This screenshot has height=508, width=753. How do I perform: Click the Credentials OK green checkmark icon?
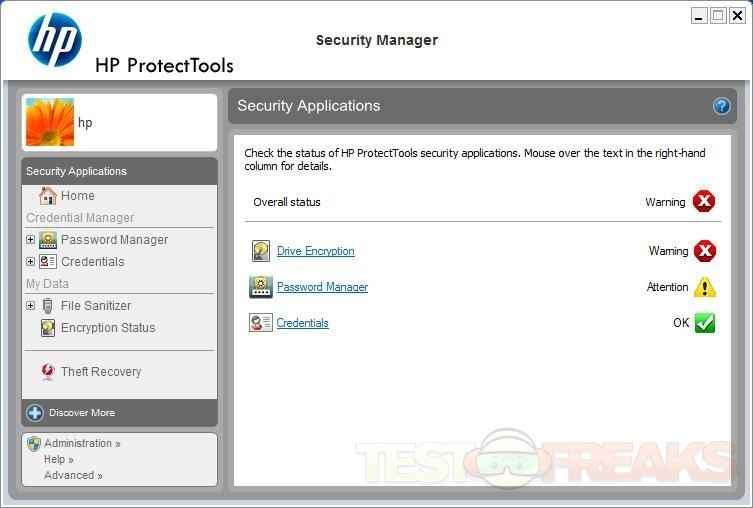705,323
